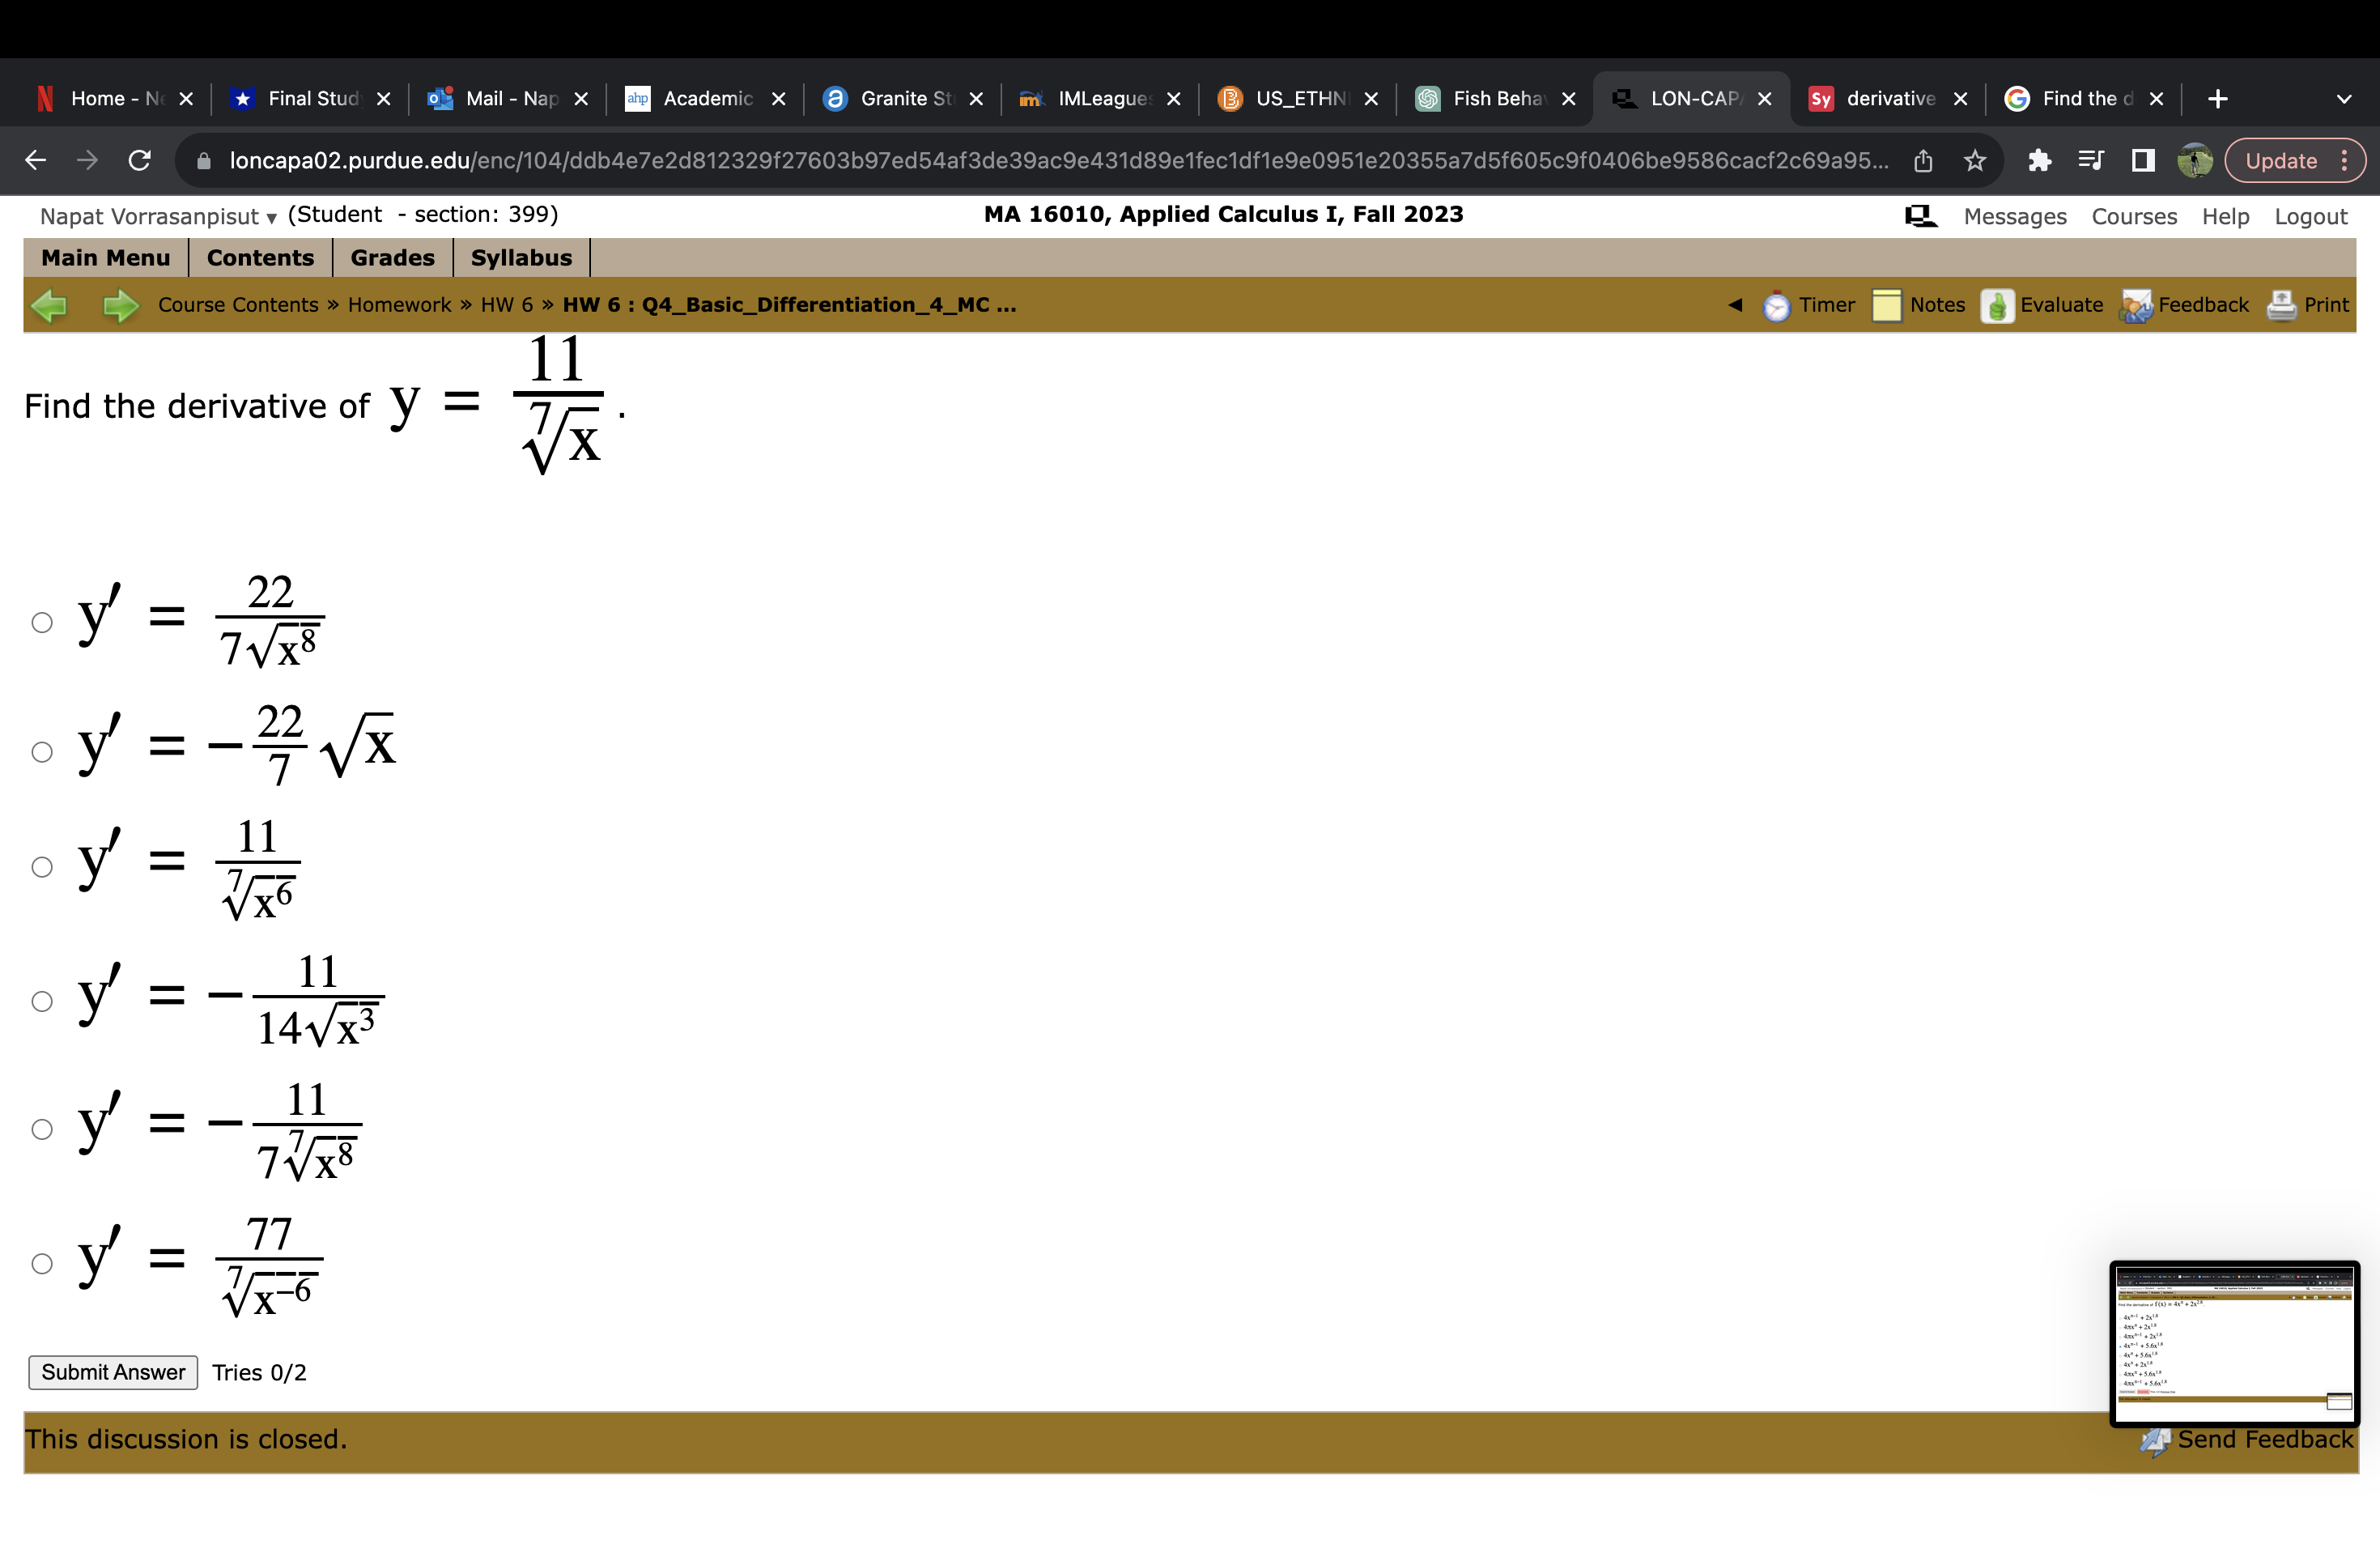Switch to the Grades tab
Image resolution: width=2380 pixels, height=1548 pixels.
coord(391,257)
